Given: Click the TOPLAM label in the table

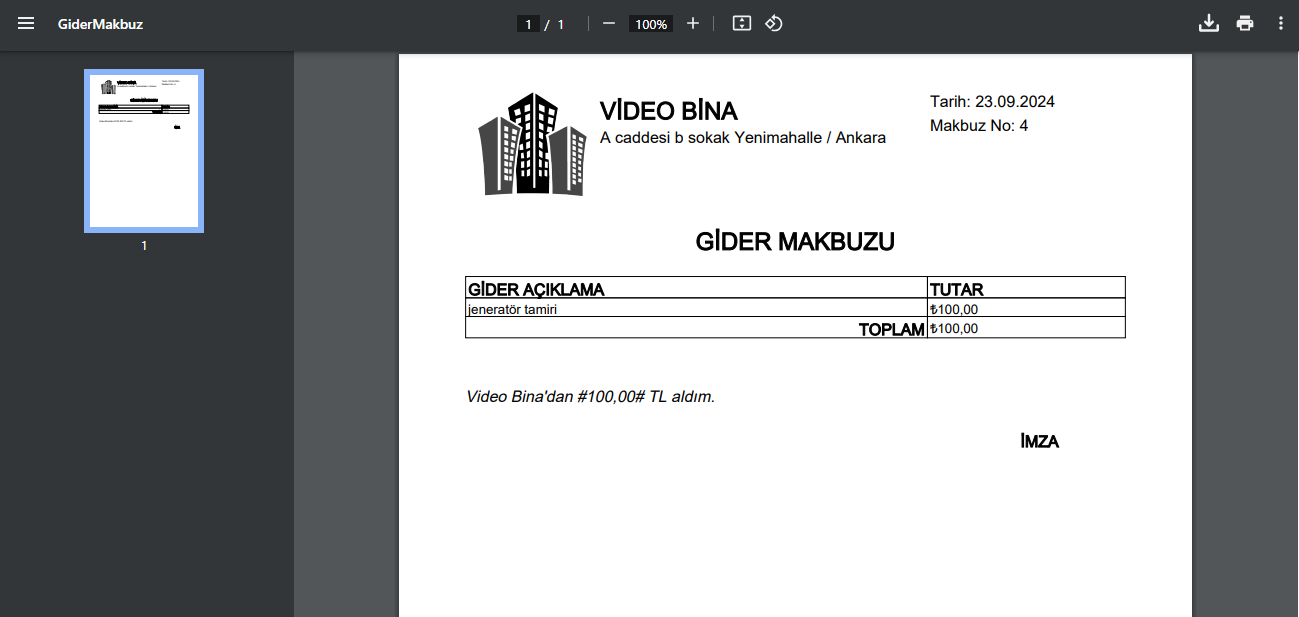Looking at the screenshot, I should click(891, 329).
